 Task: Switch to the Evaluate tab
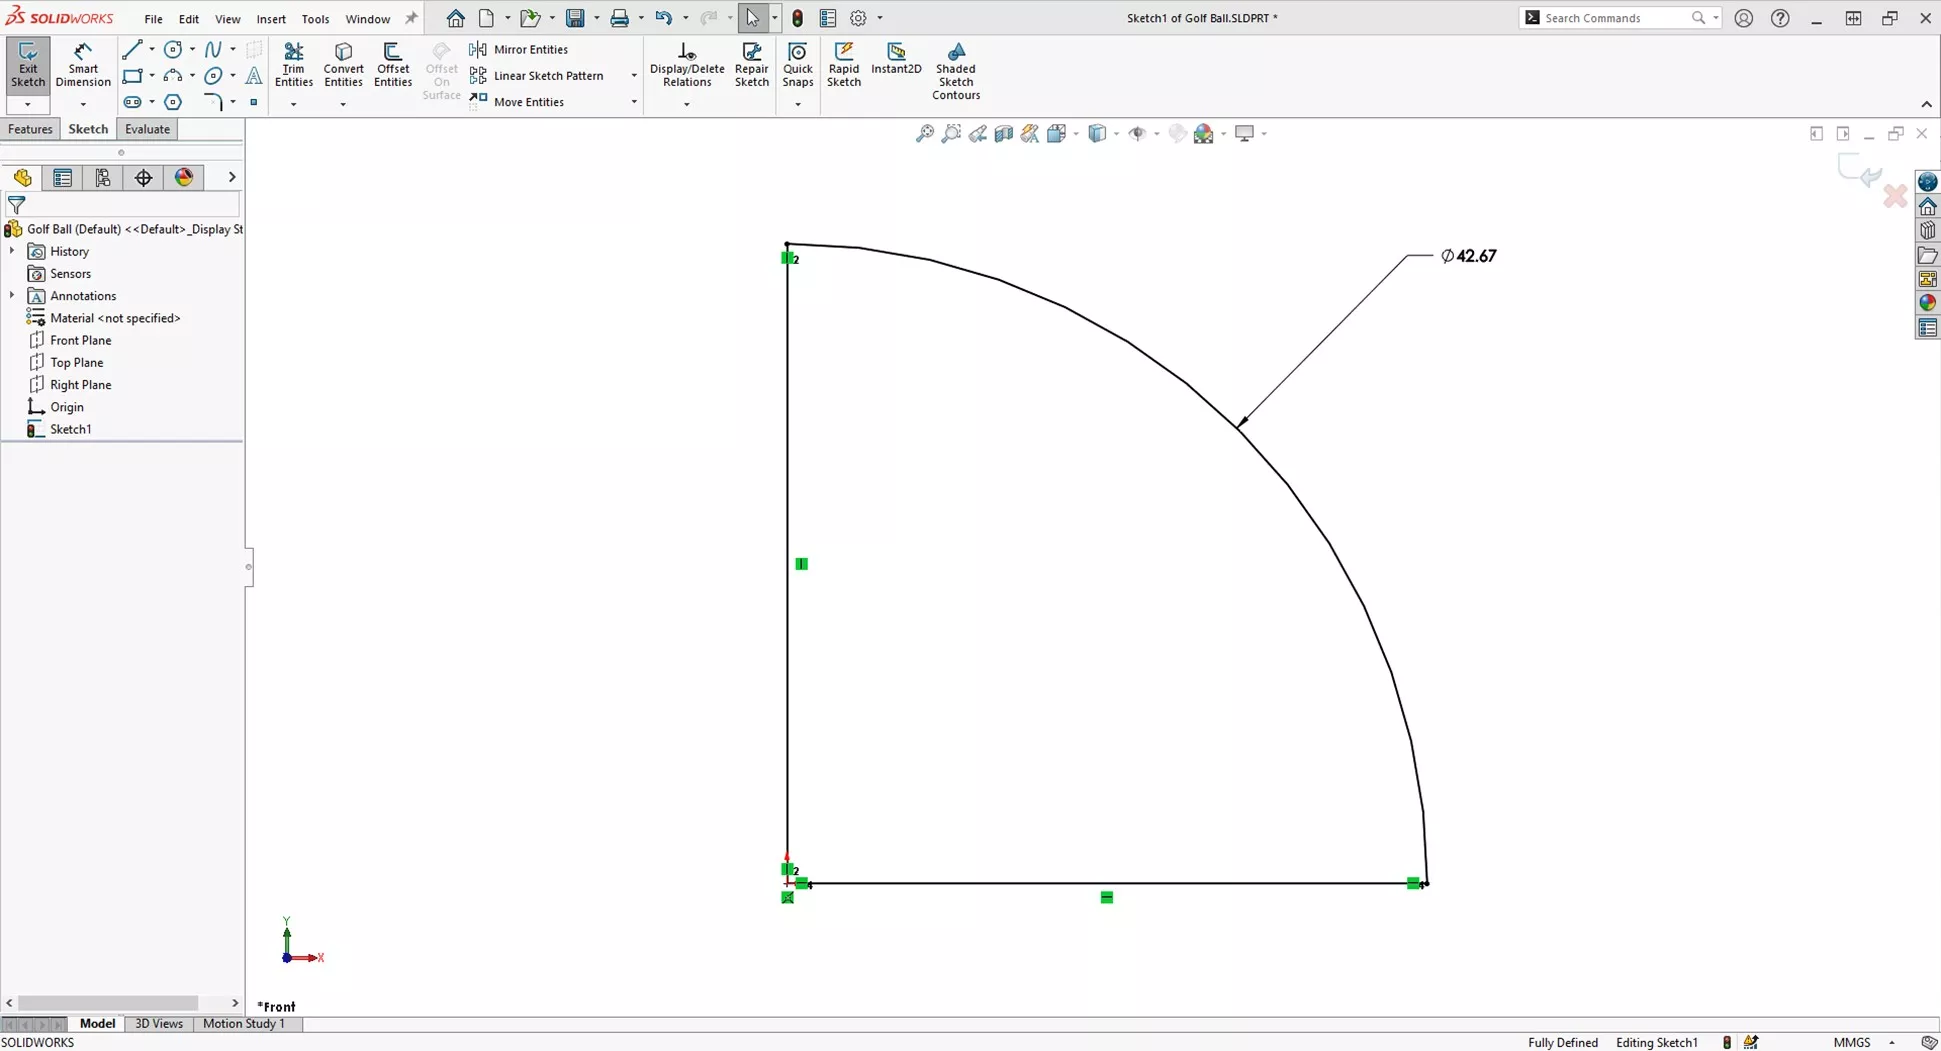coord(147,129)
